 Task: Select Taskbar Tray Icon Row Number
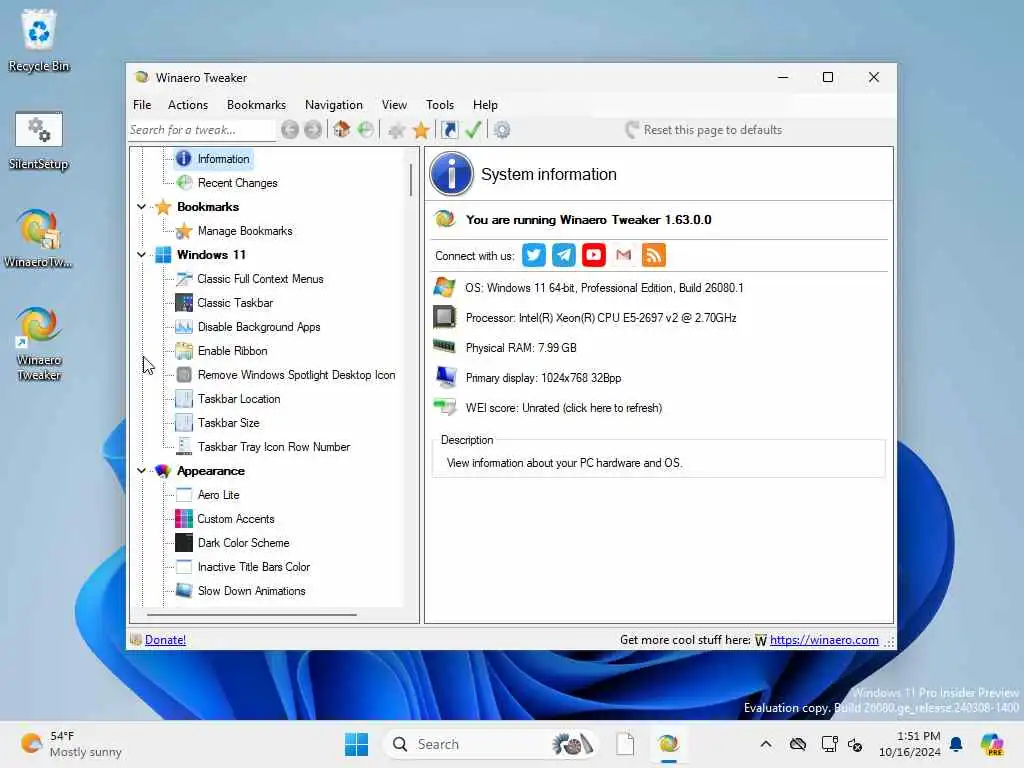tap(274, 447)
